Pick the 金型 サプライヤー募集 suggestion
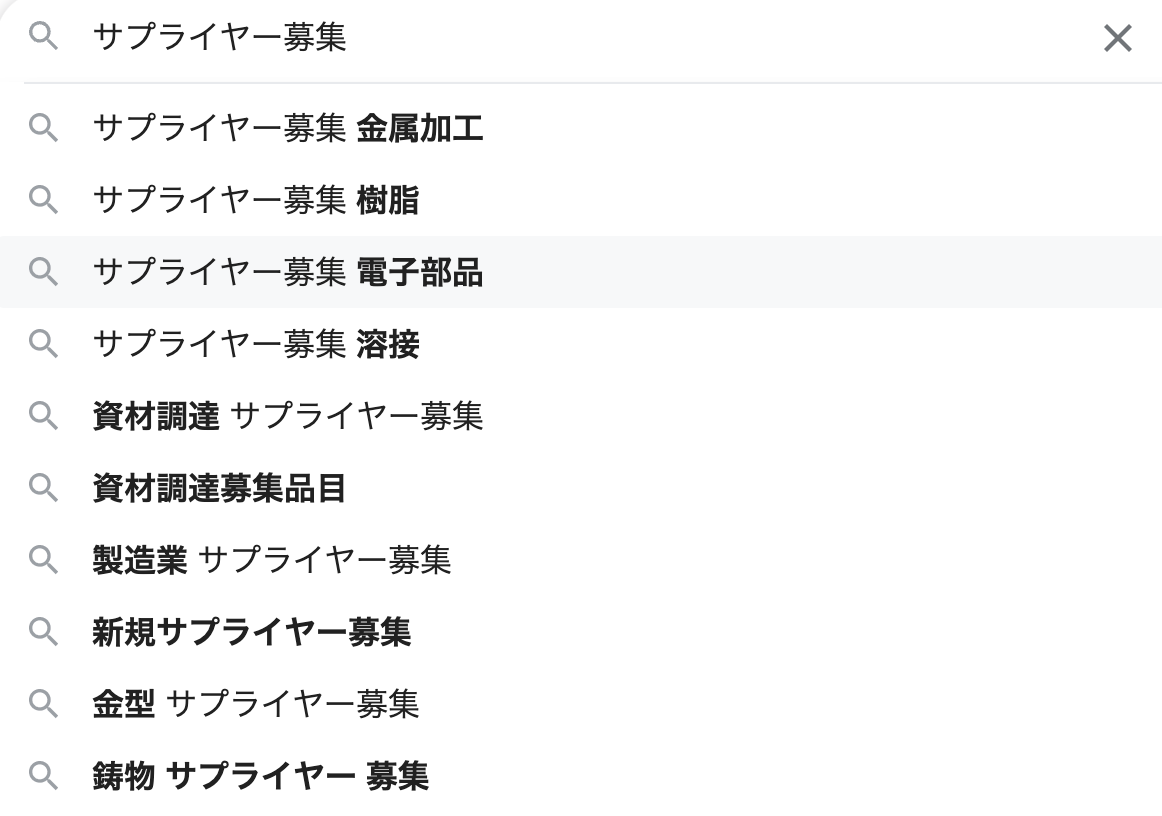This screenshot has width=1162, height=816. pos(256,705)
